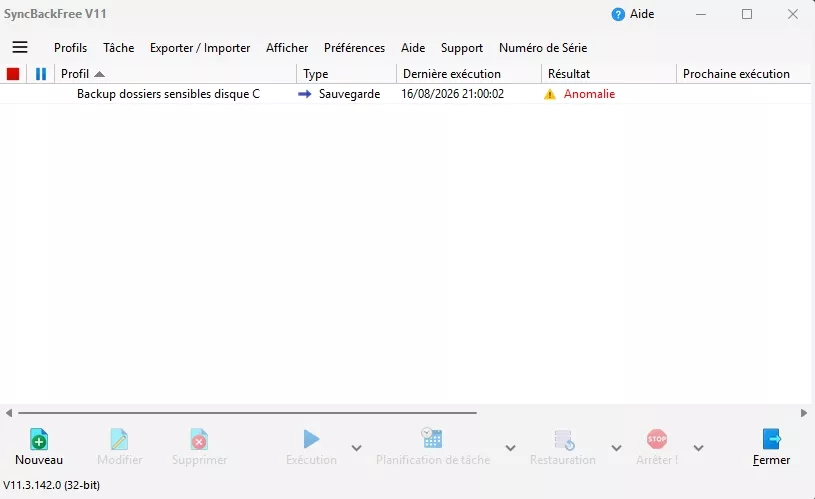Viewport: 815px width, 499px height.
Task: Maximize the SyncBackFree window
Action: [x=747, y=15]
